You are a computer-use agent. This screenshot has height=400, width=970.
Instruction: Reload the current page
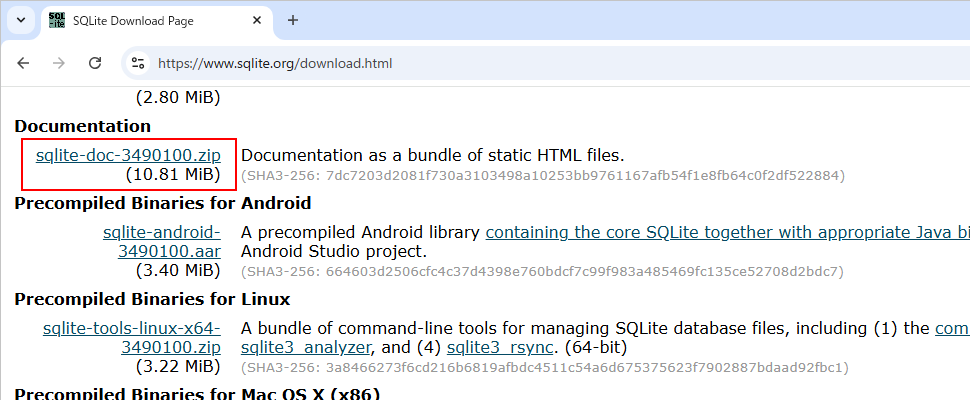click(x=95, y=63)
